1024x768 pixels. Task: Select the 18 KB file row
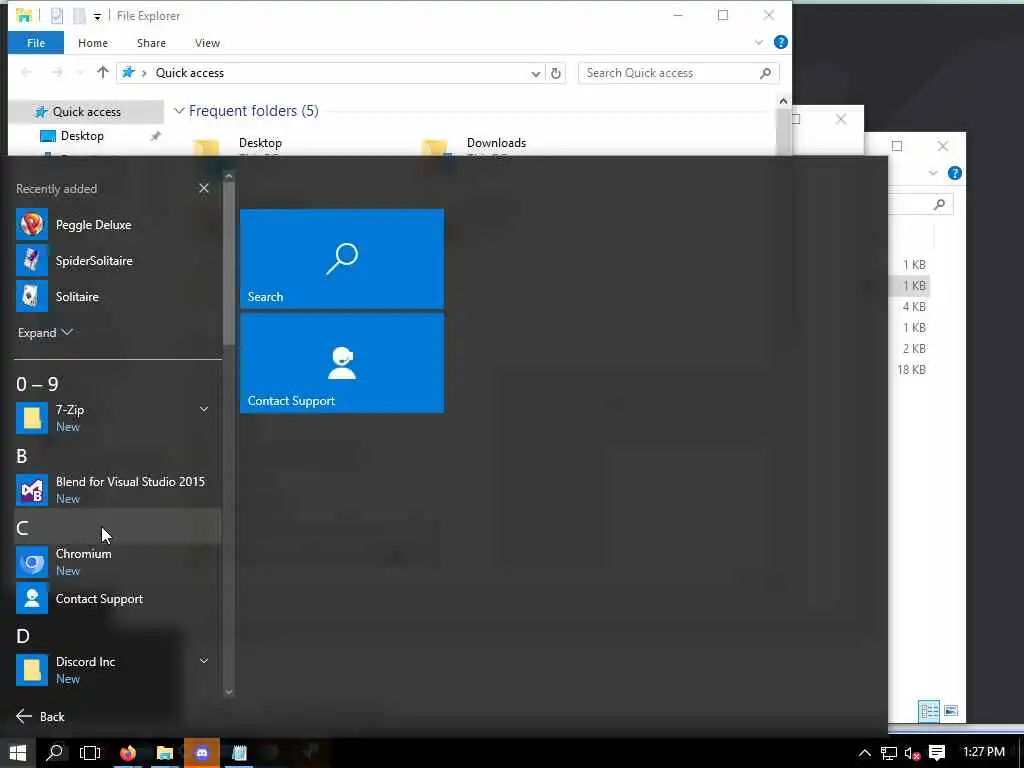pyautogui.click(x=911, y=370)
